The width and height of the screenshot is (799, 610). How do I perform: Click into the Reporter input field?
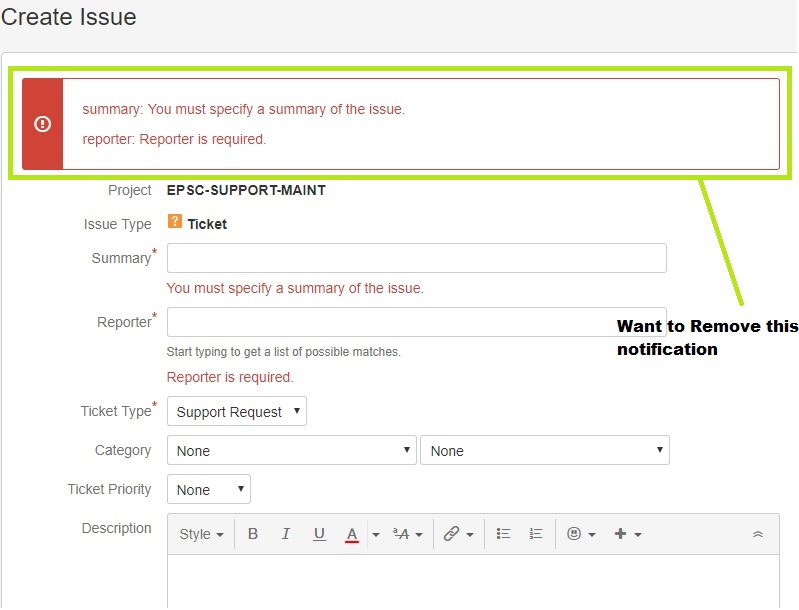coord(417,322)
